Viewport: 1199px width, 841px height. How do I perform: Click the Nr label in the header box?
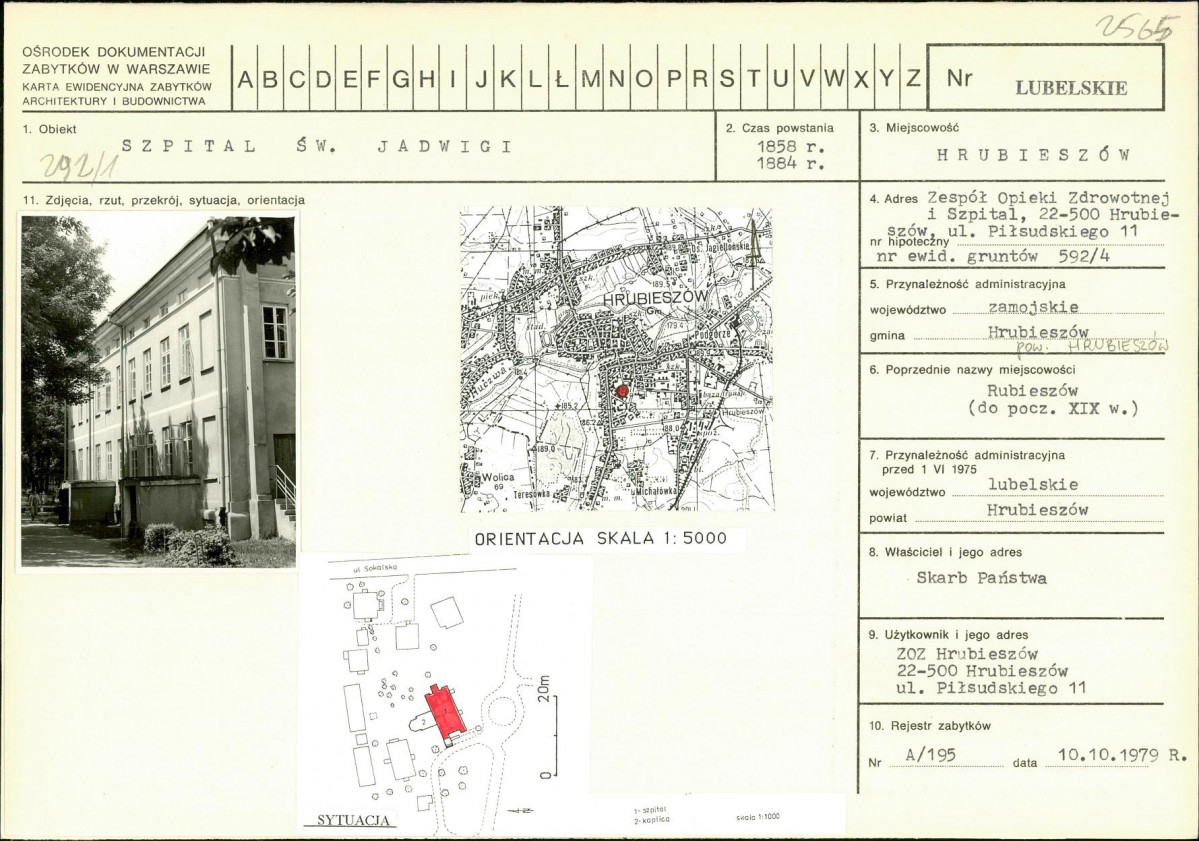[959, 79]
